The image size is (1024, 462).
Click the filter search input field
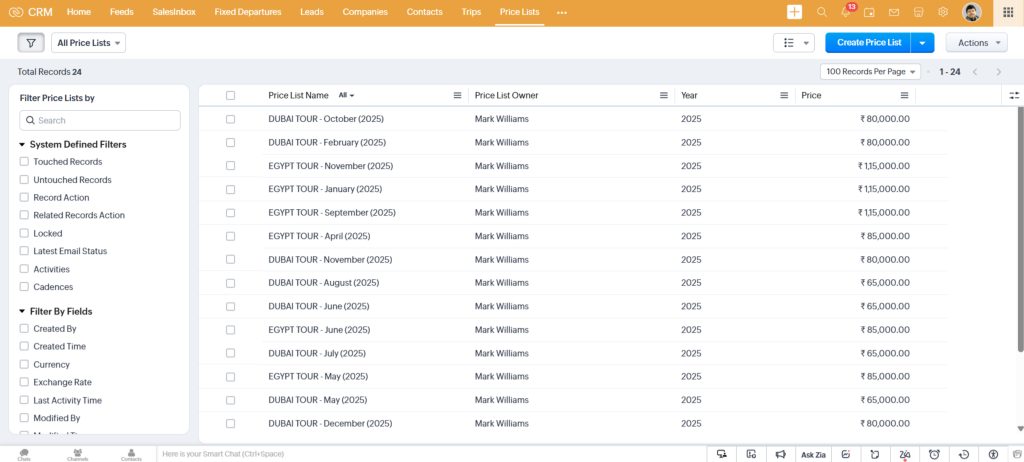click(x=100, y=120)
